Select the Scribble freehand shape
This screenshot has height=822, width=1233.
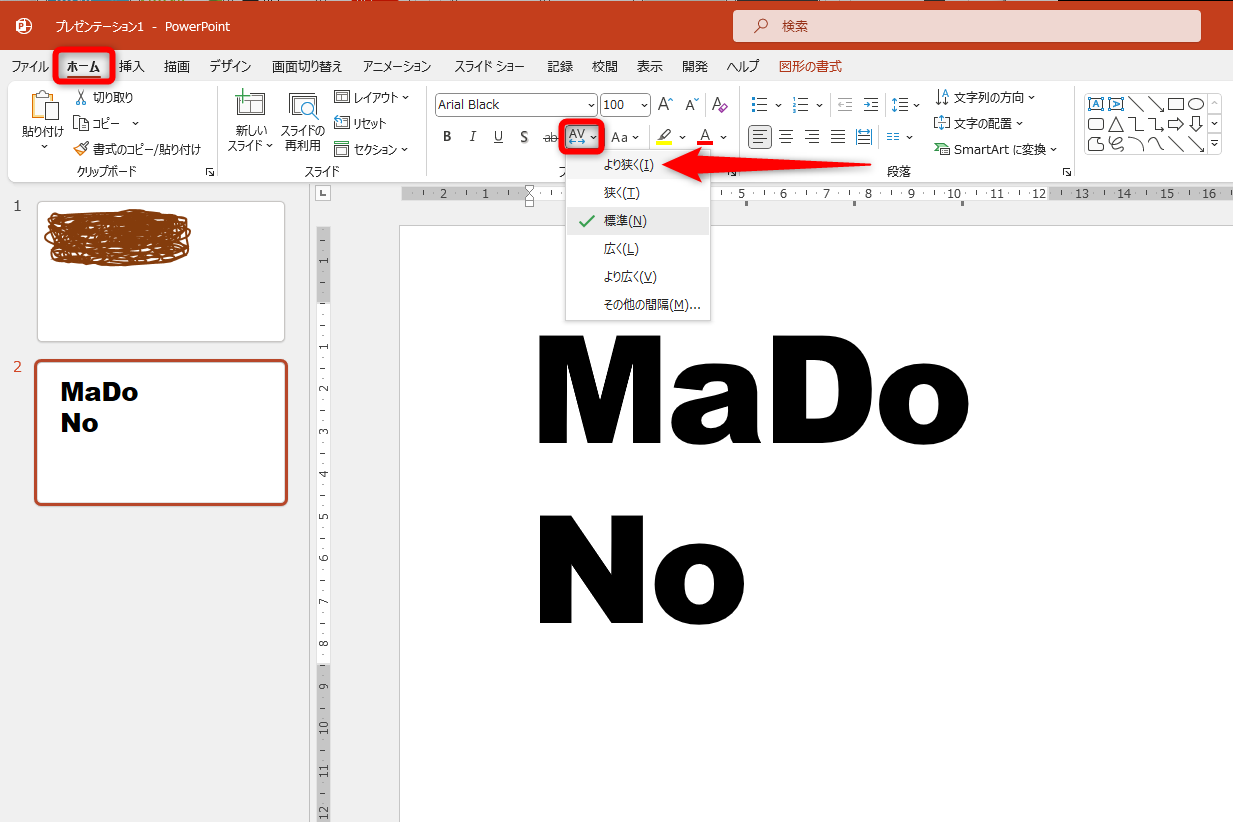[1115, 144]
